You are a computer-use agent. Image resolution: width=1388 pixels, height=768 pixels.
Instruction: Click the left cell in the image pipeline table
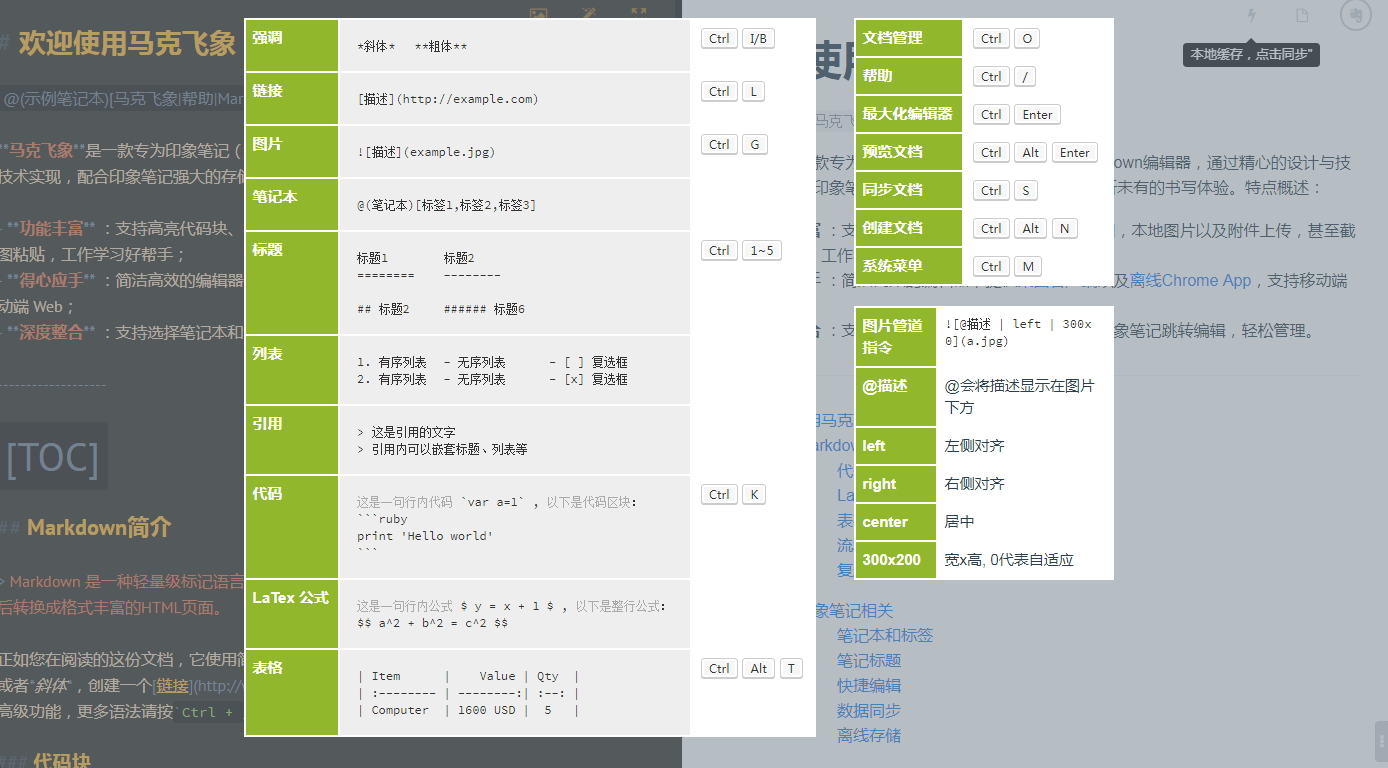click(x=895, y=445)
